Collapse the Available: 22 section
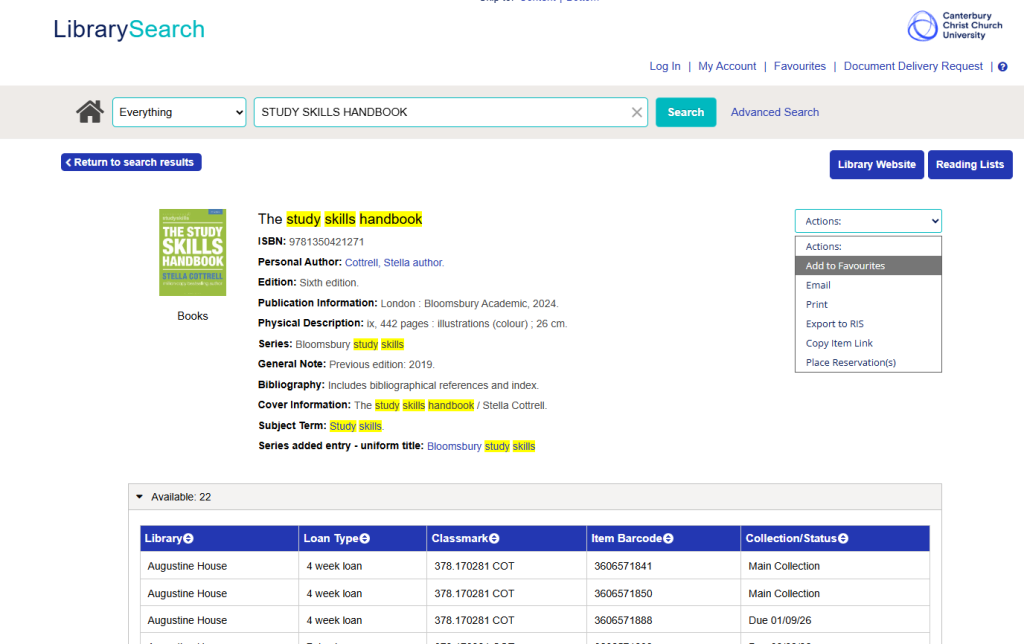 pos(139,497)
